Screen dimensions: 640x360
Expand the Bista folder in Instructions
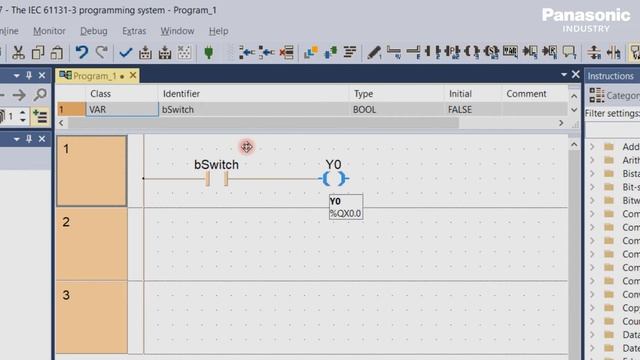(x=592, y=173)
